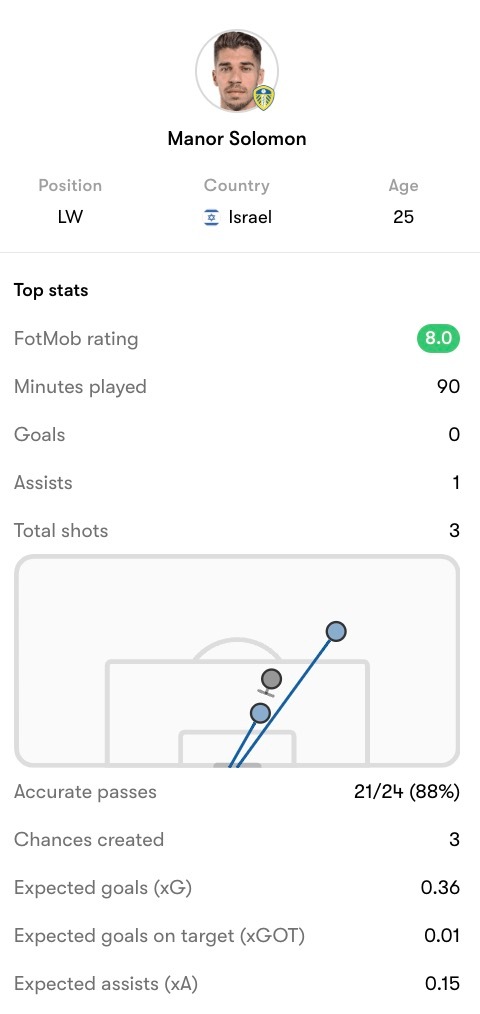The width and height of the screenshot is (480, 1014).
Task: Select the Minutes played row
Action: [x=237, y=387]
